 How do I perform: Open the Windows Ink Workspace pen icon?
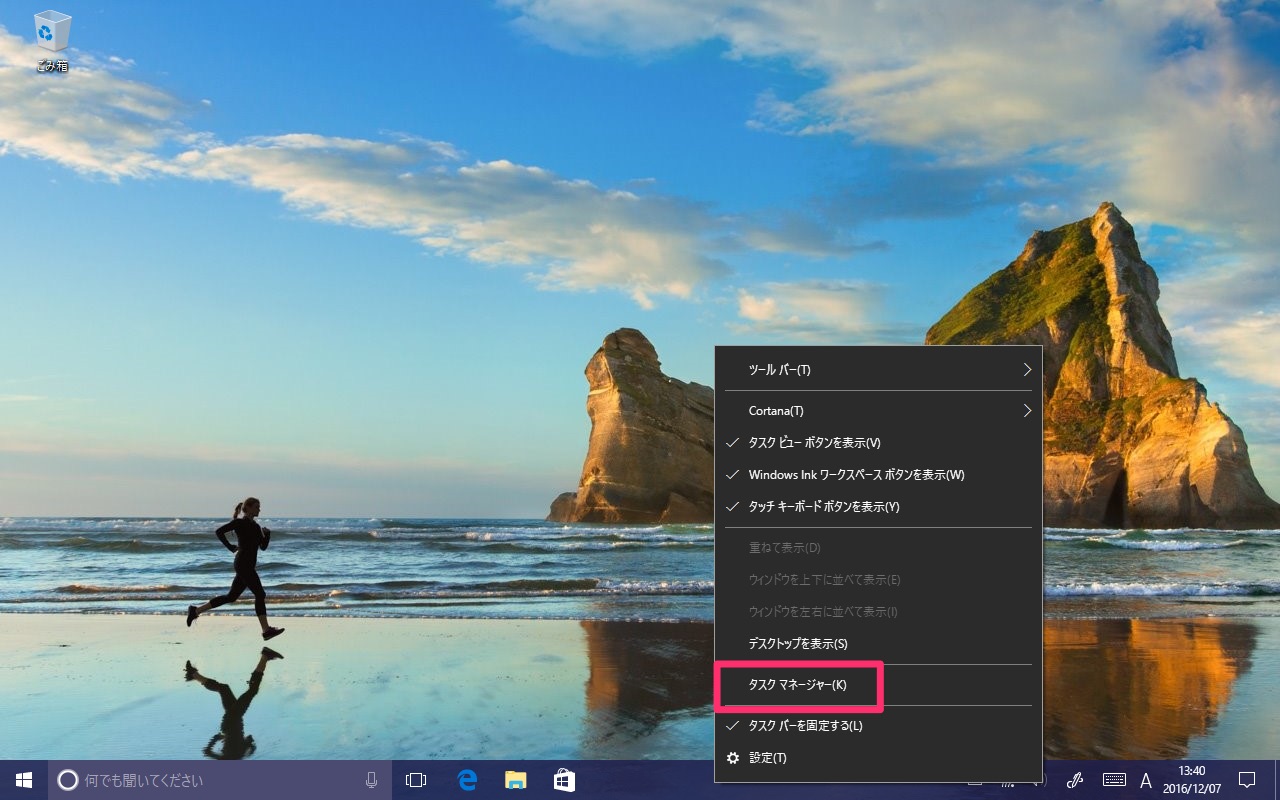(1076, 780)
